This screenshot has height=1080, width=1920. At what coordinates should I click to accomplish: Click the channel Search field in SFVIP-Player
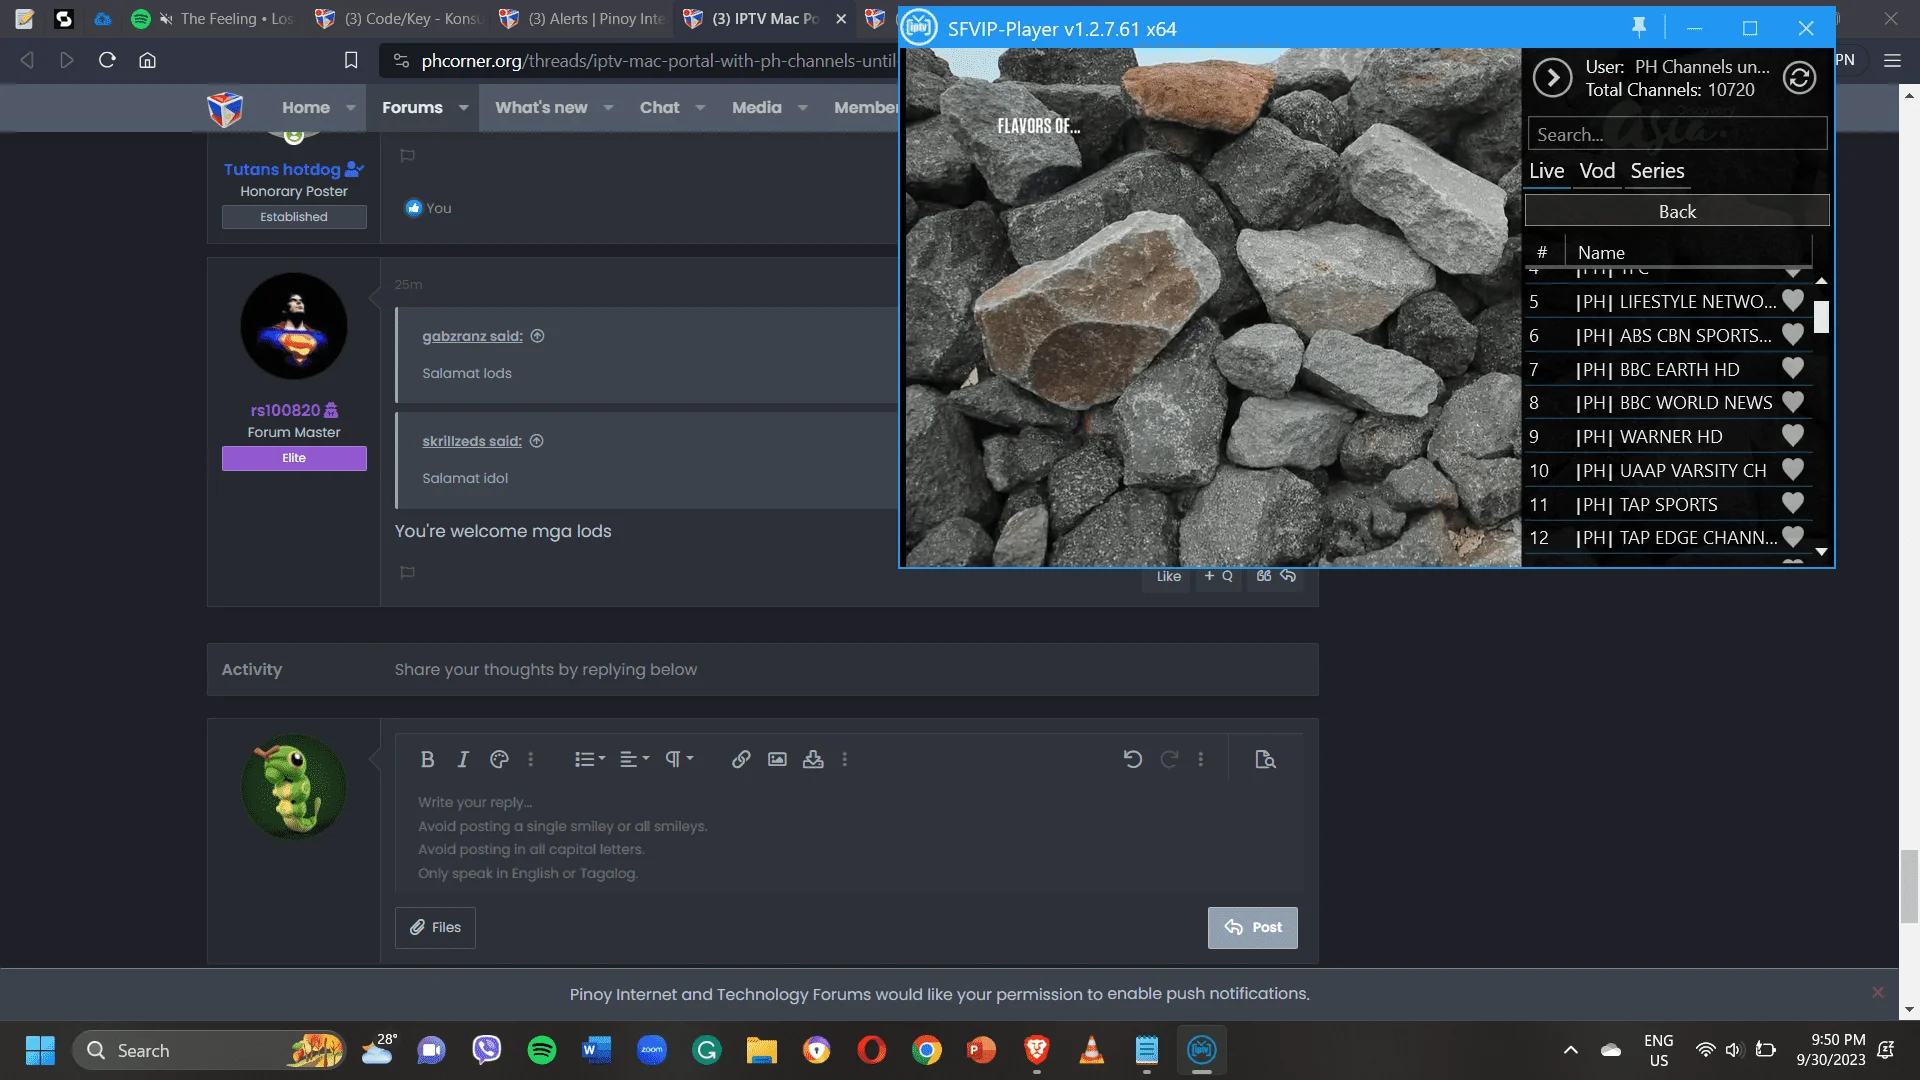click(x=1677, y=134)
